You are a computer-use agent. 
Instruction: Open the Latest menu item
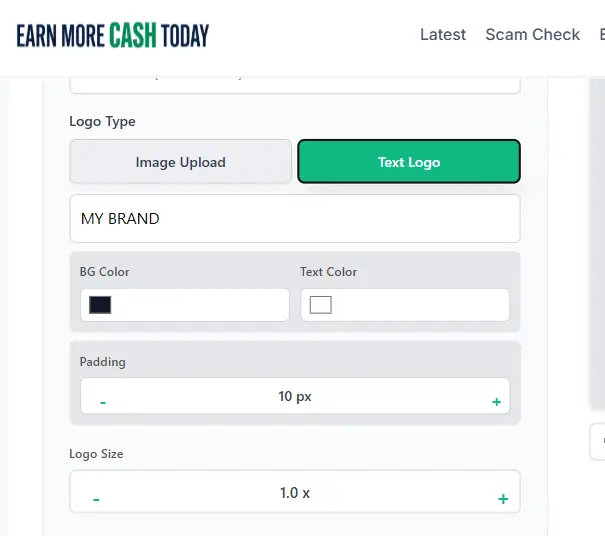coord(442,35)
